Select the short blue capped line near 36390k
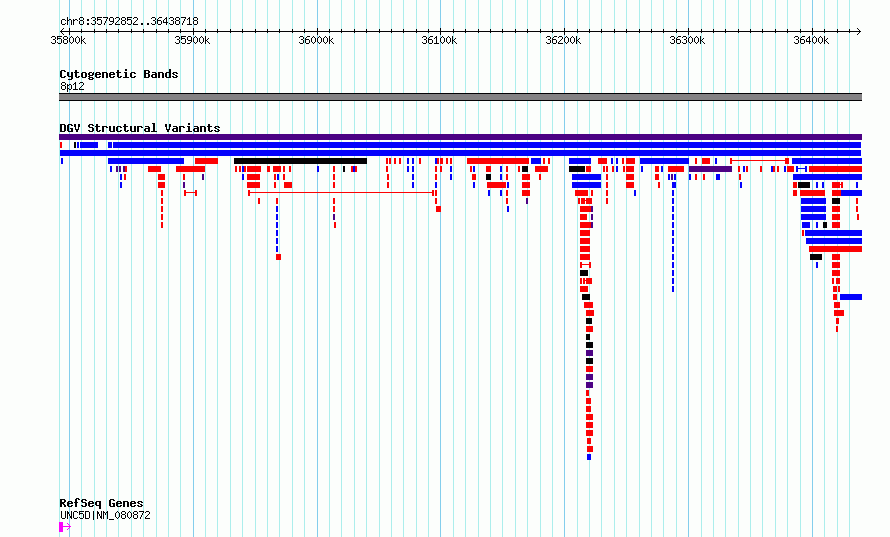 coord(801,169)
